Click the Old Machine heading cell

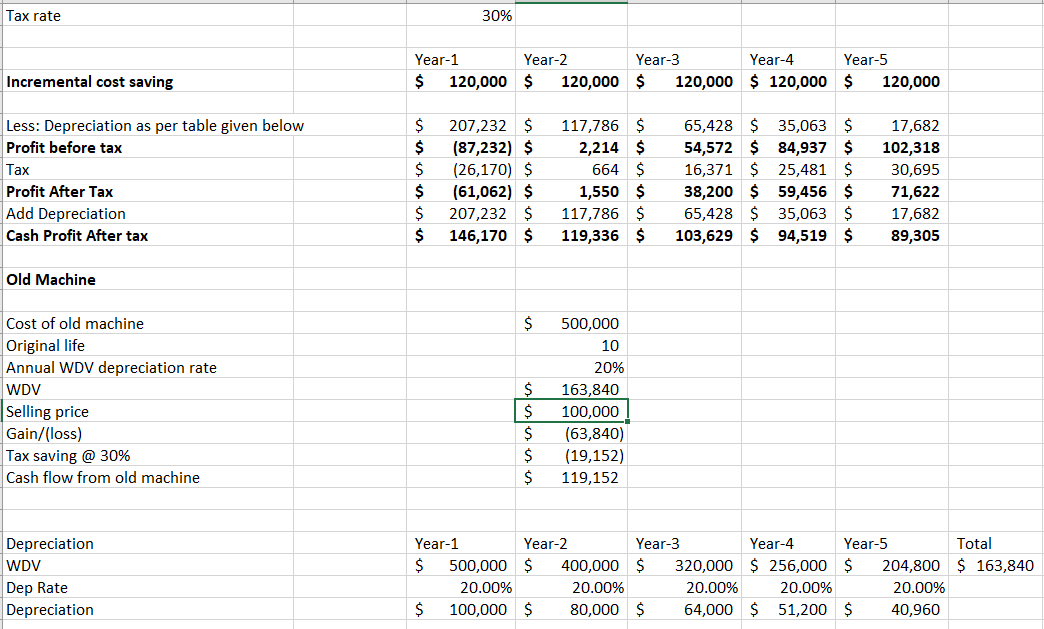(x=51, y=280)
